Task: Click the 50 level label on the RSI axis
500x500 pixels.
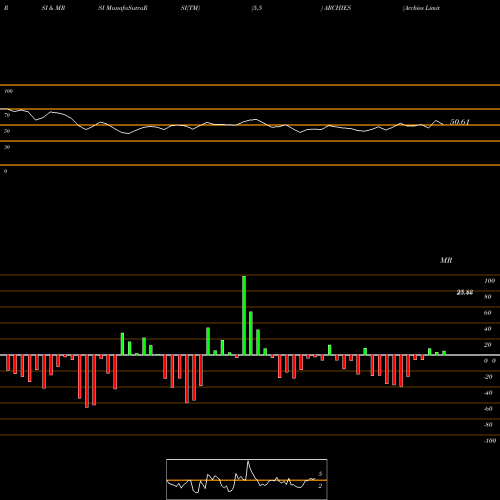Action: [7, 131]
